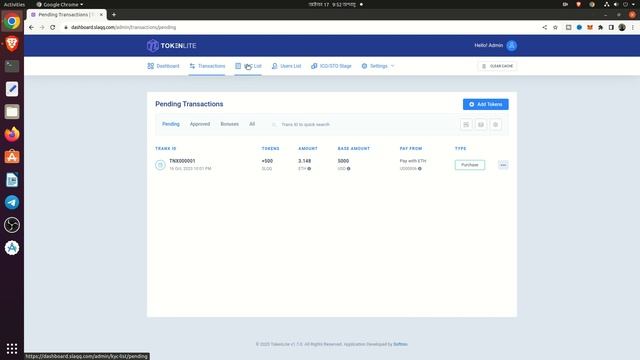Open the three-dot actions menu for TNX000001
Screen dimensions: 640x360
503,165
